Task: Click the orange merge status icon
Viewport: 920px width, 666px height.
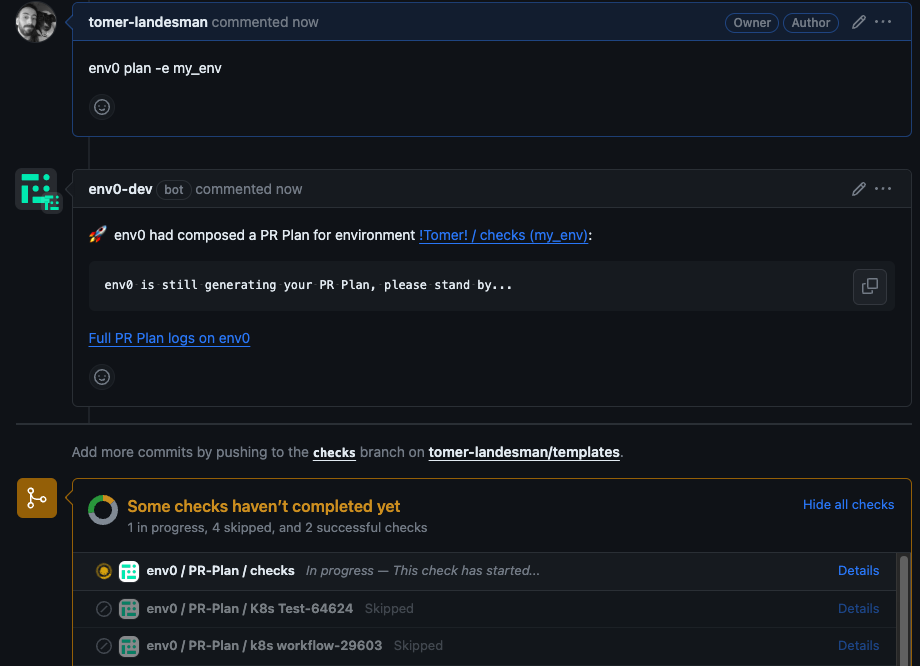Action: [x=37, y=498]
